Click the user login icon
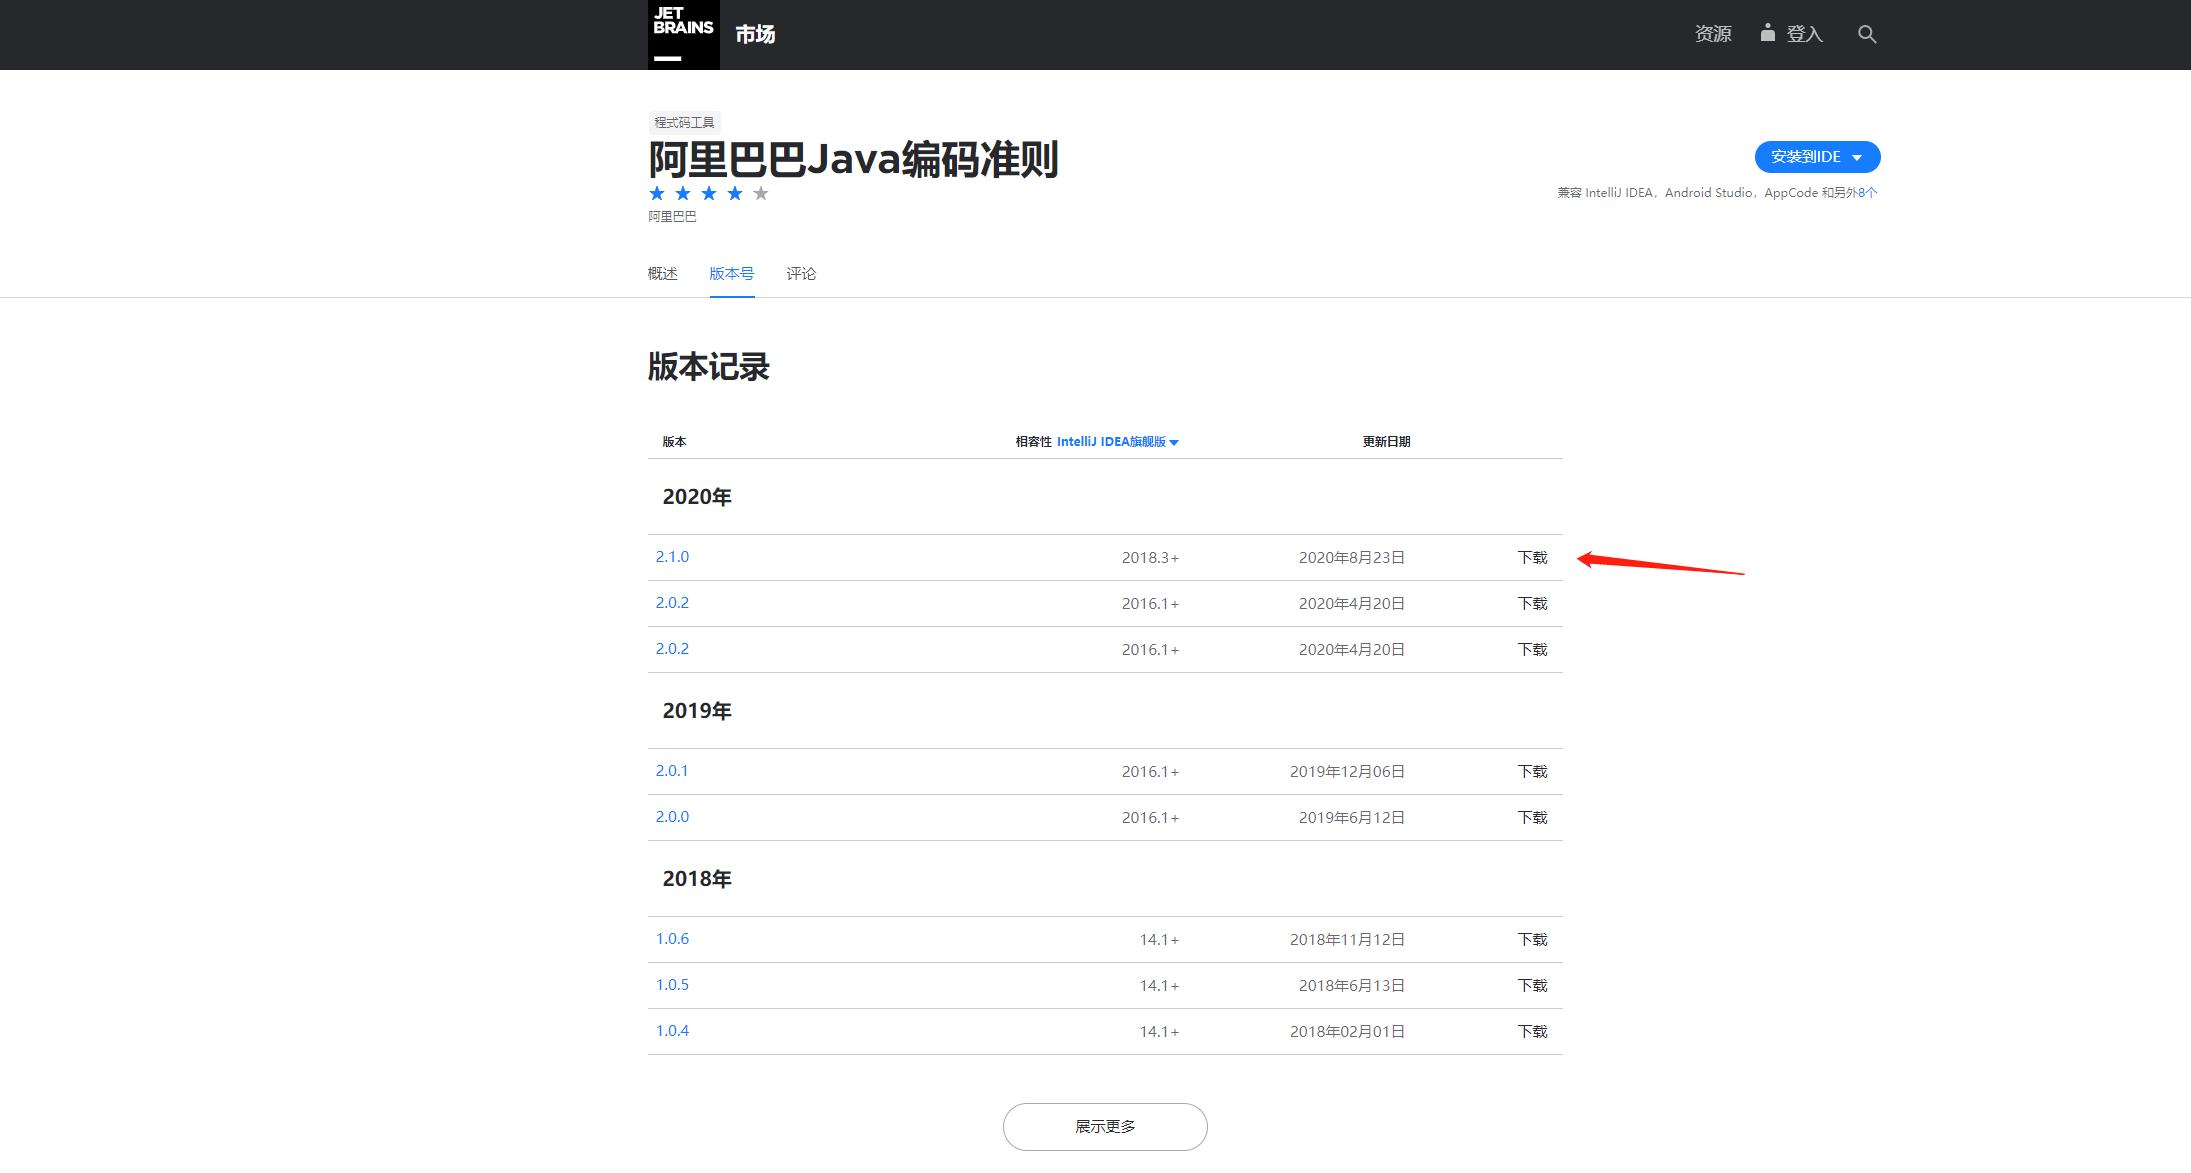The height and width of the screenshot is (1173, 2191). tap(1768, 33)
